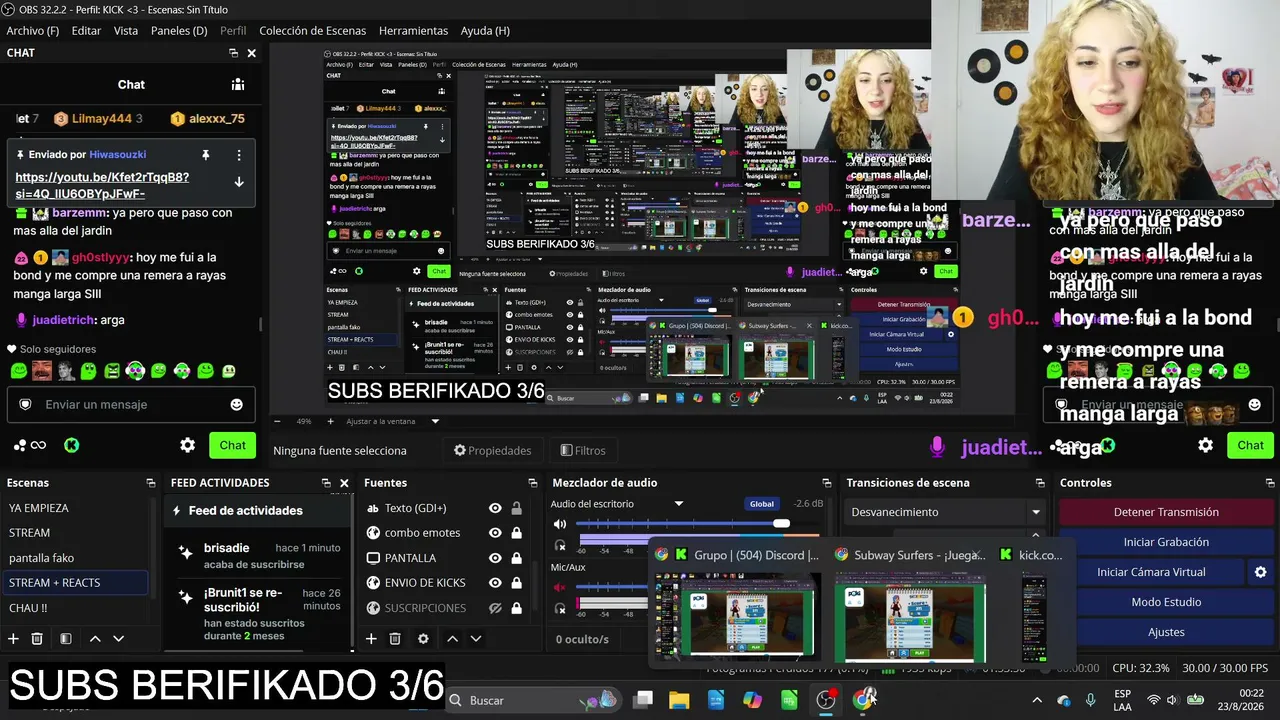Viewport: 1280px width, 720px height.
Task: Open the Archivo menu
Action: coord(32,31)
